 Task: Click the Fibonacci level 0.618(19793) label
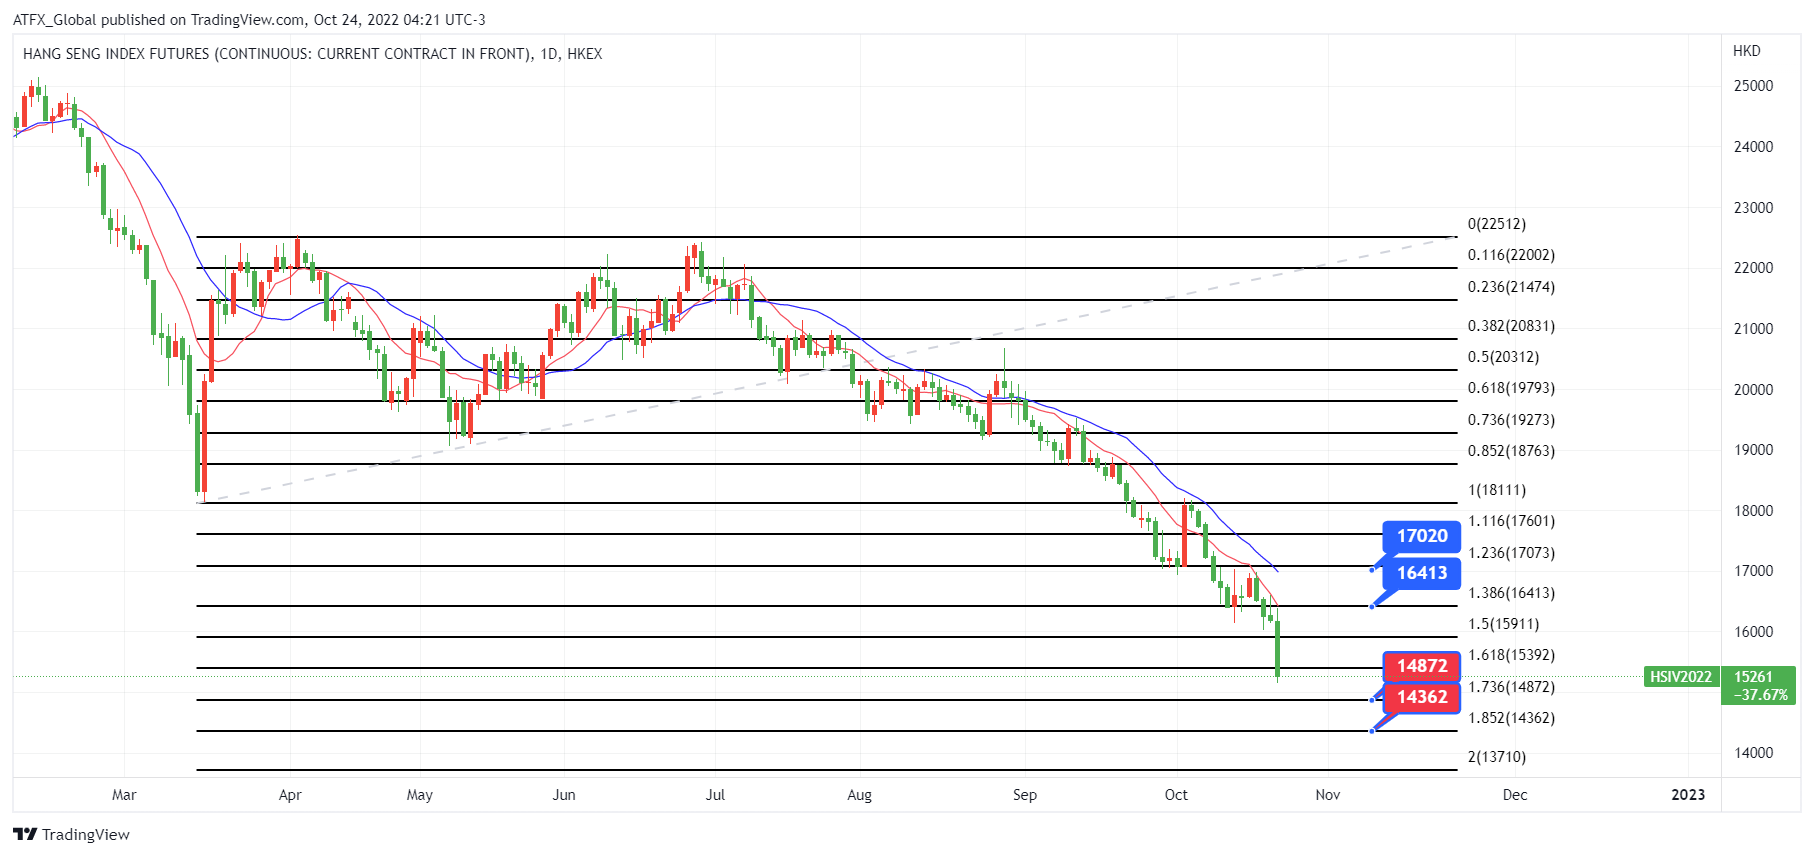coord(1511,388)
